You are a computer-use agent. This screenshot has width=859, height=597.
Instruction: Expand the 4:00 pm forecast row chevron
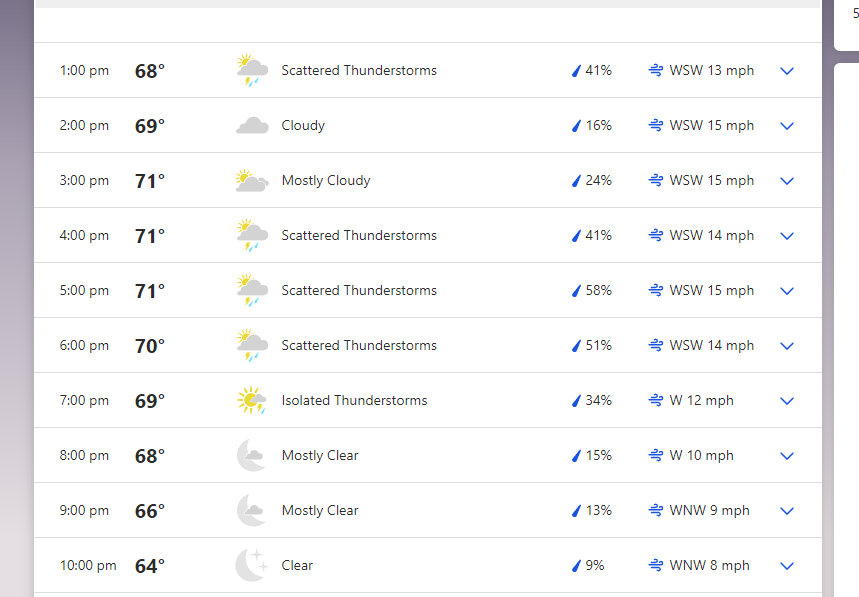[787, 236]
